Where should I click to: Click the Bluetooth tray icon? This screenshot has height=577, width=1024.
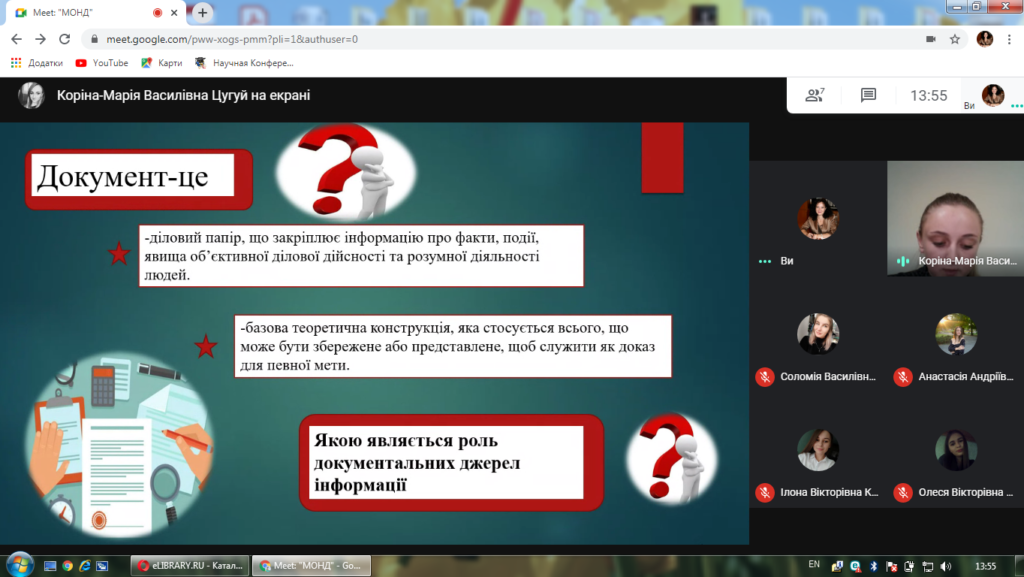pos(874,567)
